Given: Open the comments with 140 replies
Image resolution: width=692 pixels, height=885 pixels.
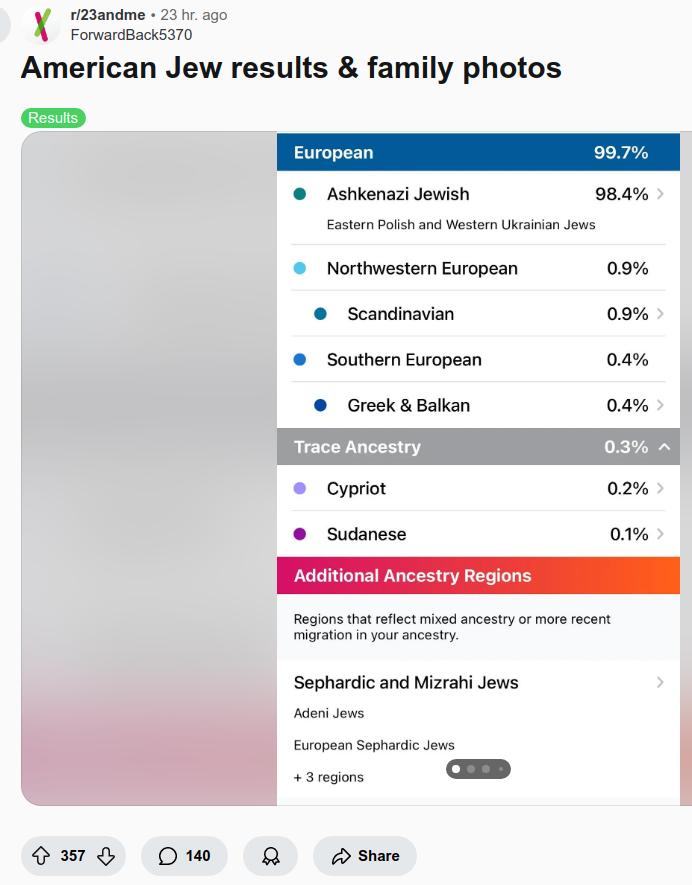Looking at the screenshot, I should click(x=185, y=856).
